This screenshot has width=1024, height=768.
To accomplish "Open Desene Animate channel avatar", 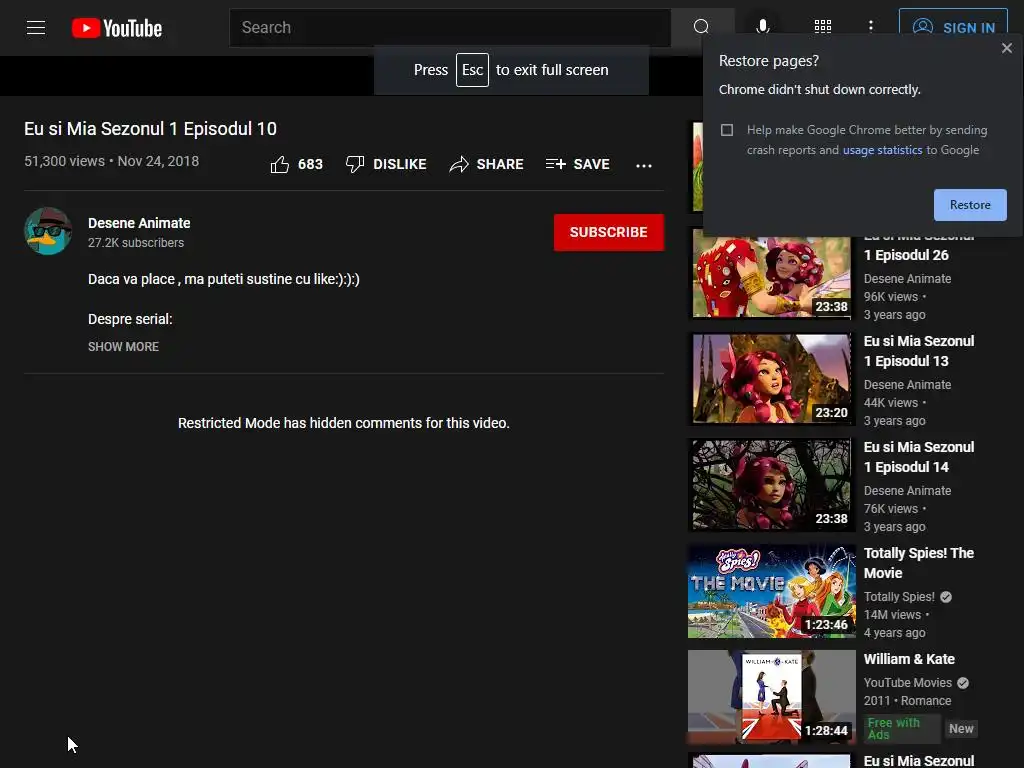I will click(48, 231).
